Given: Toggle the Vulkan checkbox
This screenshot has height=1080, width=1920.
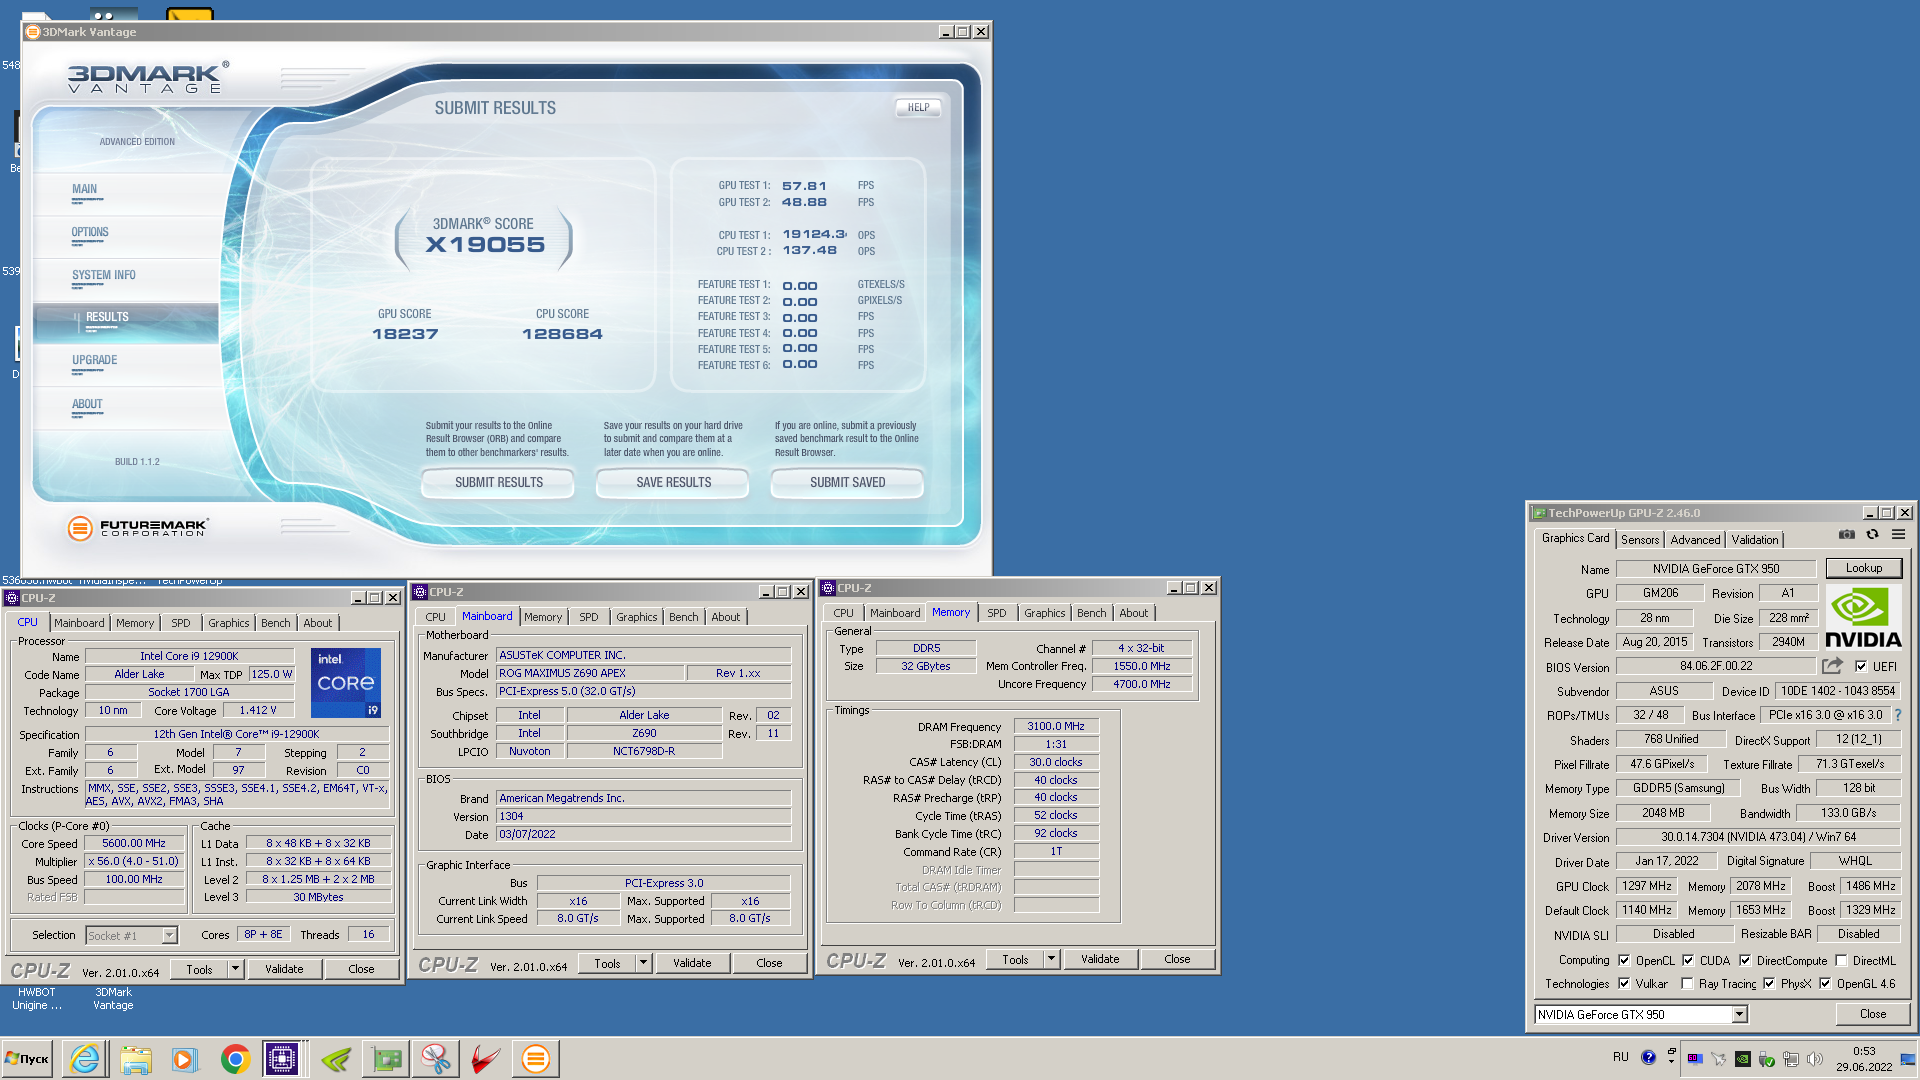Looking at the screenshot, I should 1624,984.
